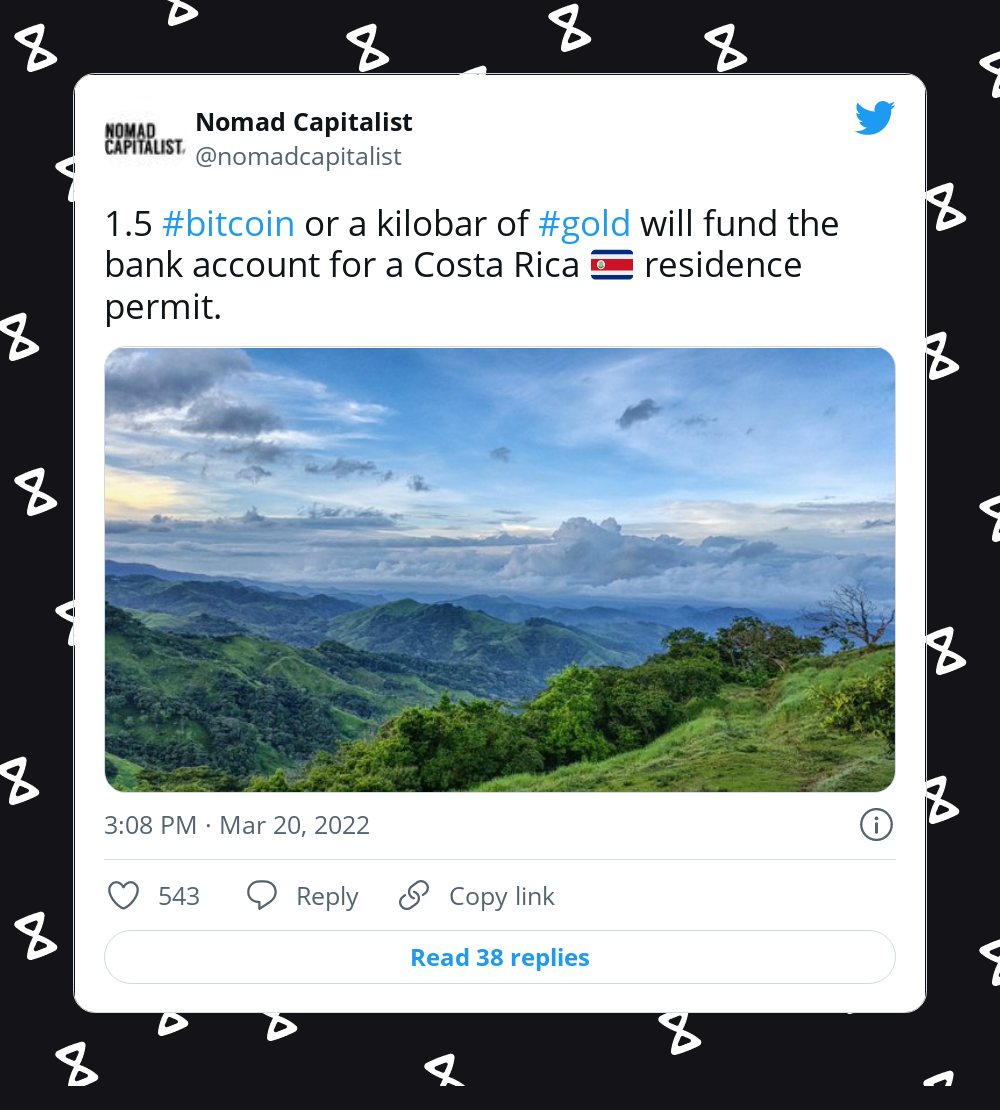Select the heart outline beside the 543 count
Screen dimensions: 1000x1110
123,896
